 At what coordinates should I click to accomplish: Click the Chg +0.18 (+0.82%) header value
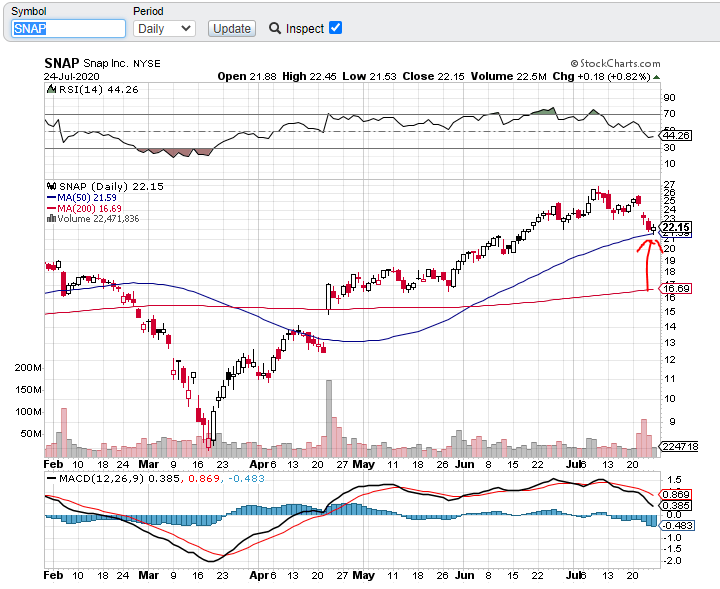tap(602, 76)
